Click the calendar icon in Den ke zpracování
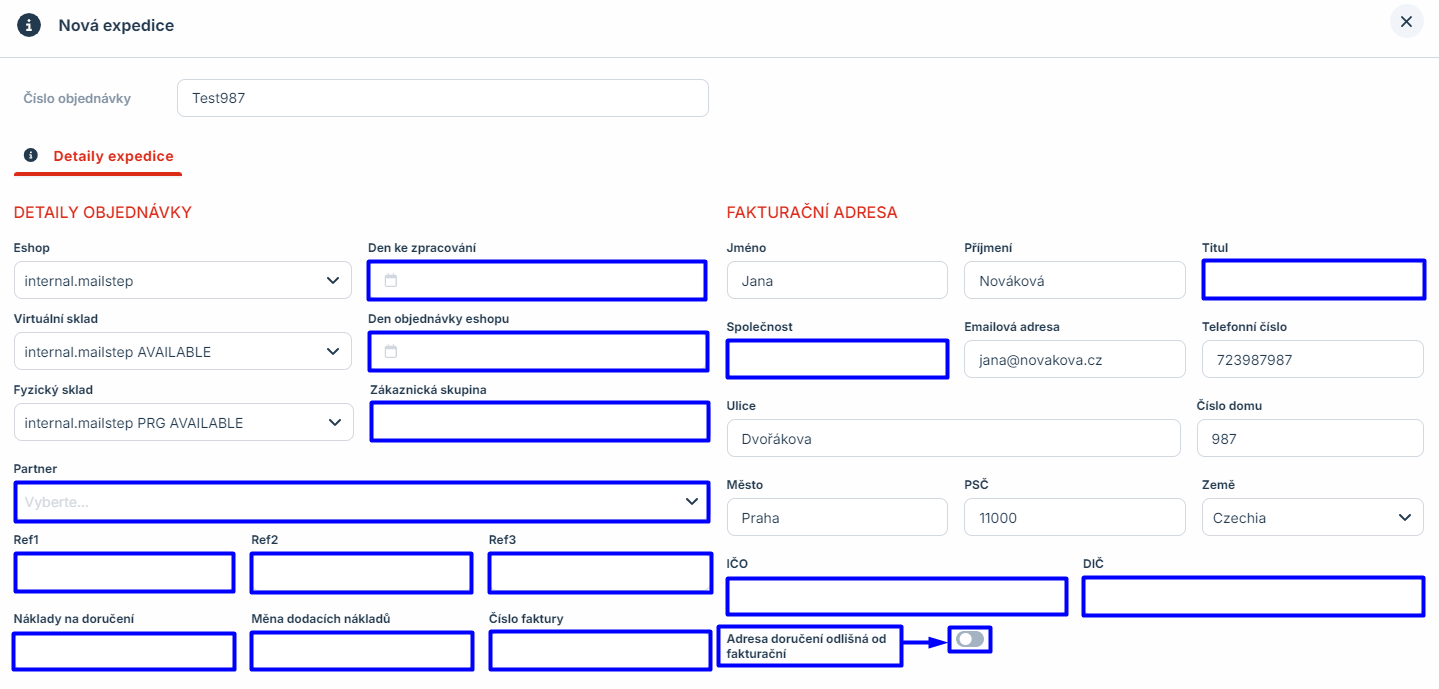Image resolution: width=1439 pixels, height=689 pixels. click(x=391, y=281)
